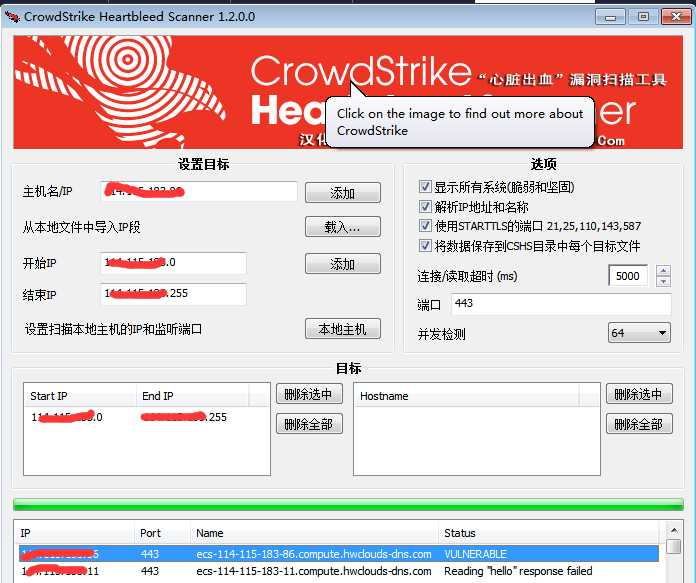696x583 pixels.
Task: Click the green scan progress bar
Action: (x=348, y=504)
